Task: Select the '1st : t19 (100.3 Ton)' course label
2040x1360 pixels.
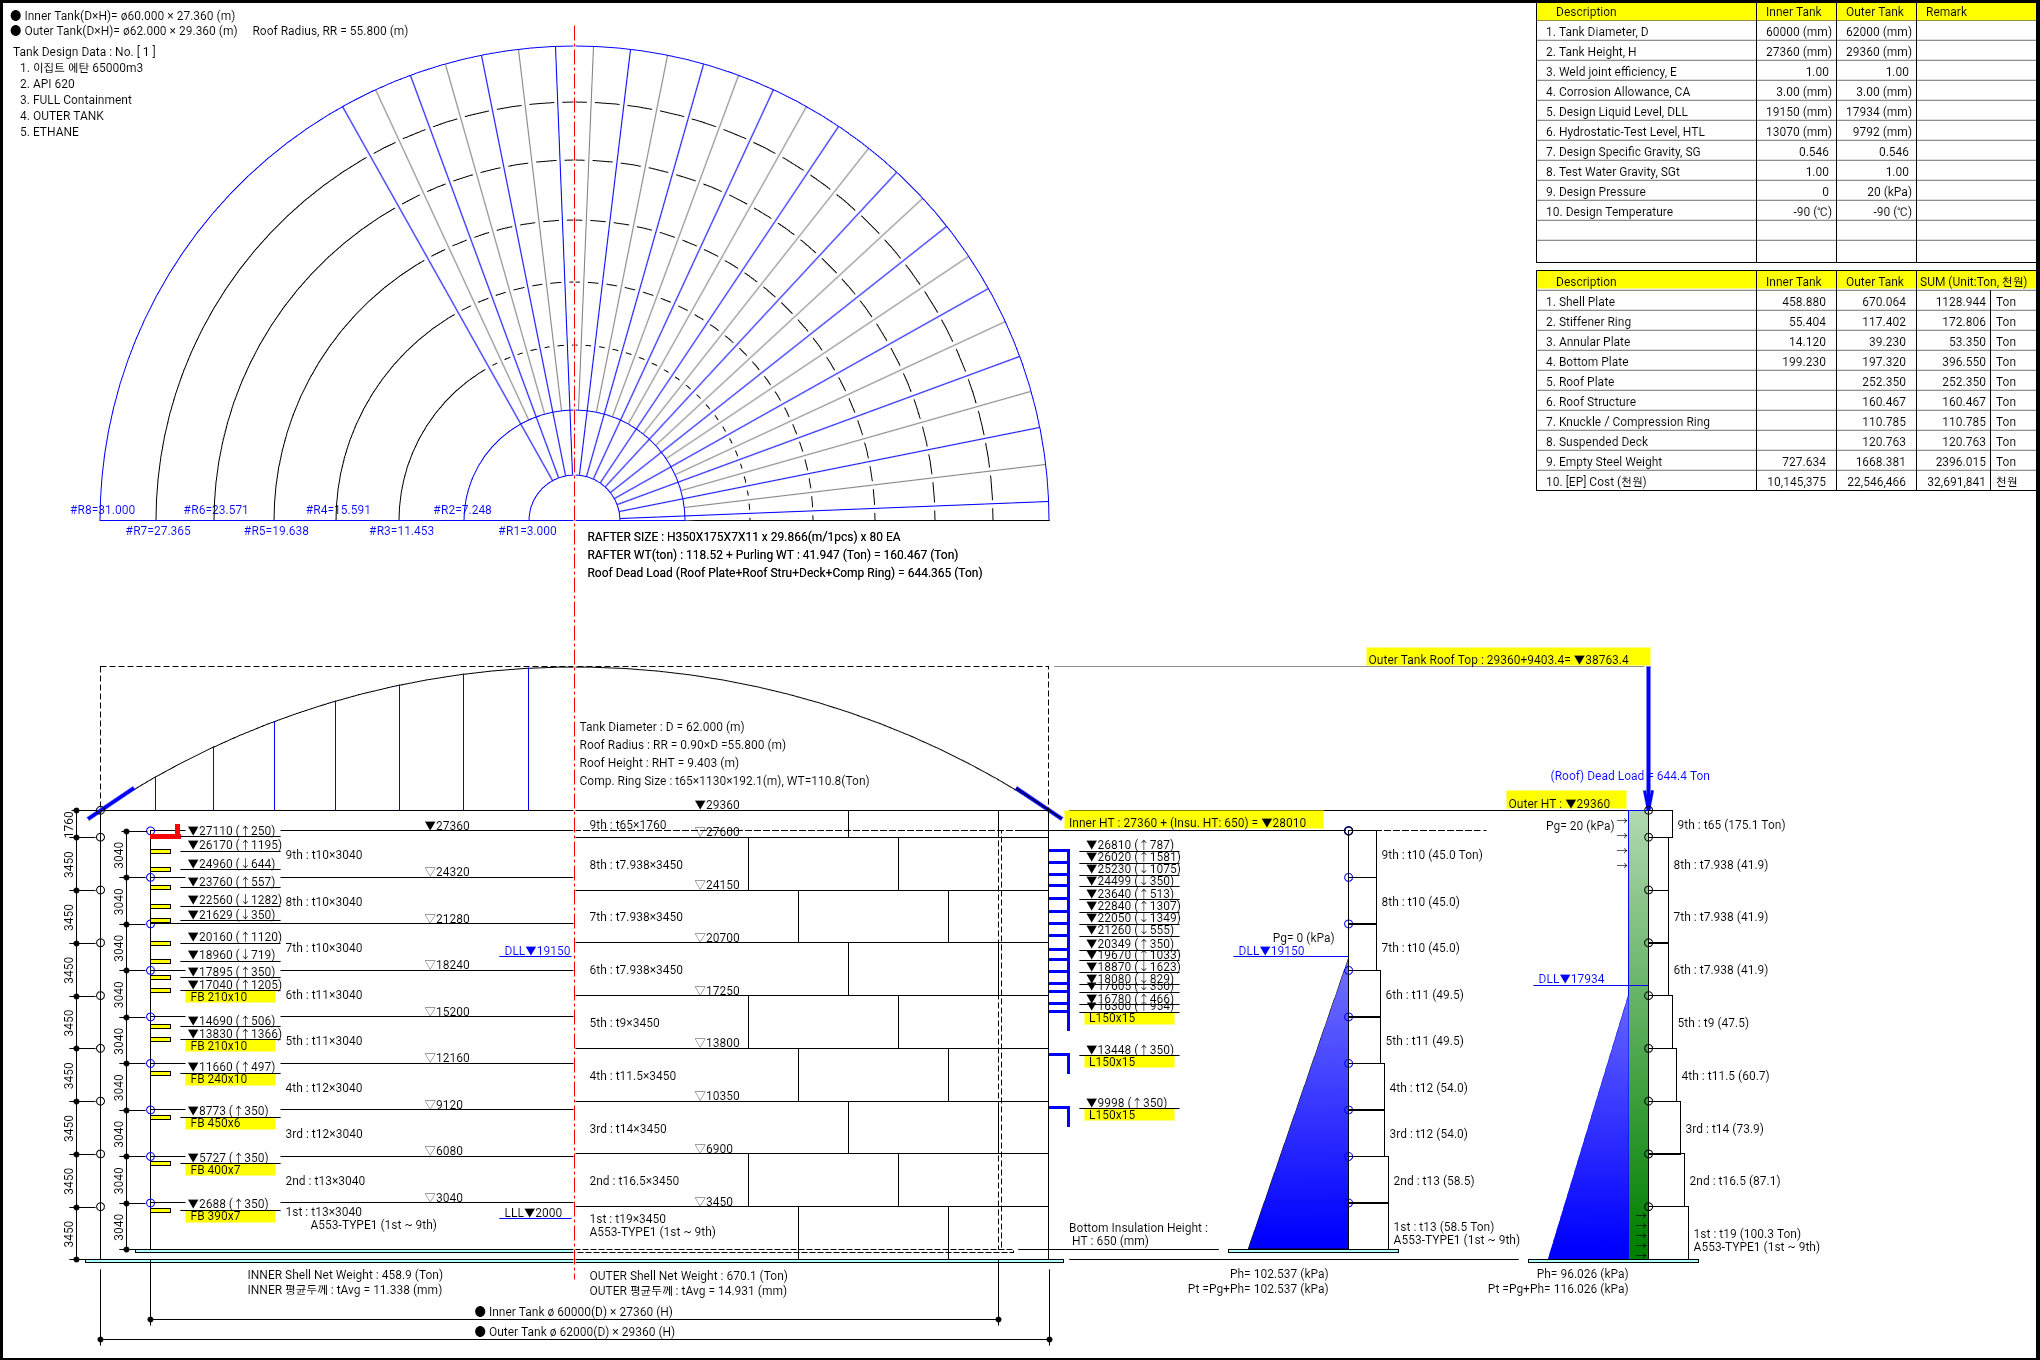Action: point(1747,1234)
